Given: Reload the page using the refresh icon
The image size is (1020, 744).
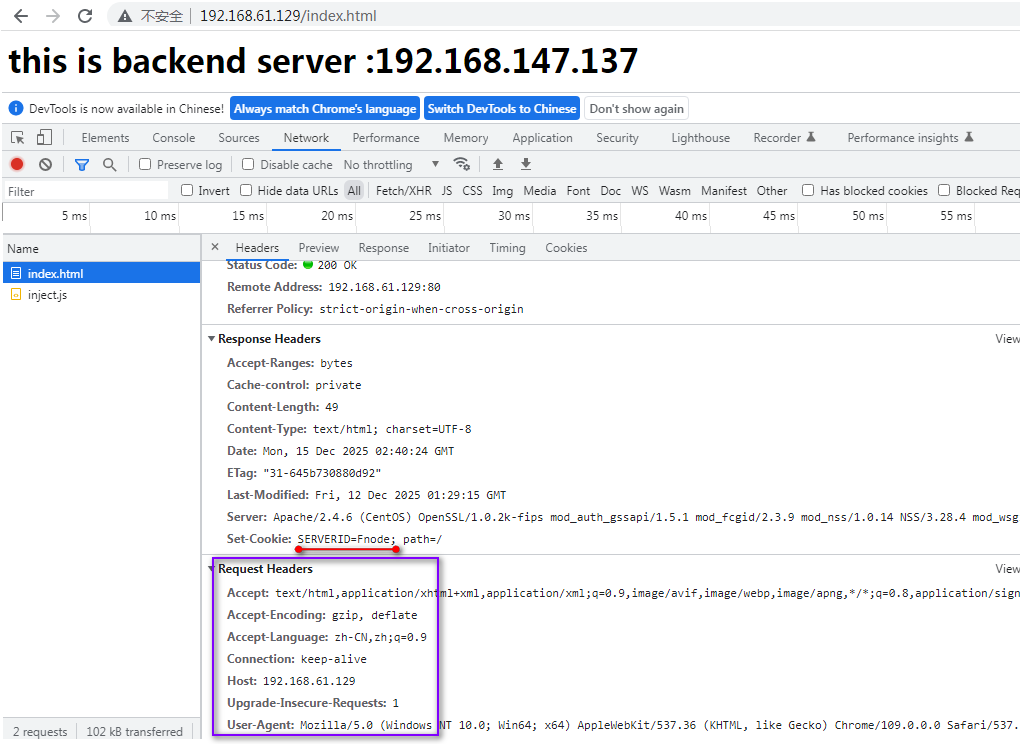Looking at the screenshot, I should tap(85, 16).
